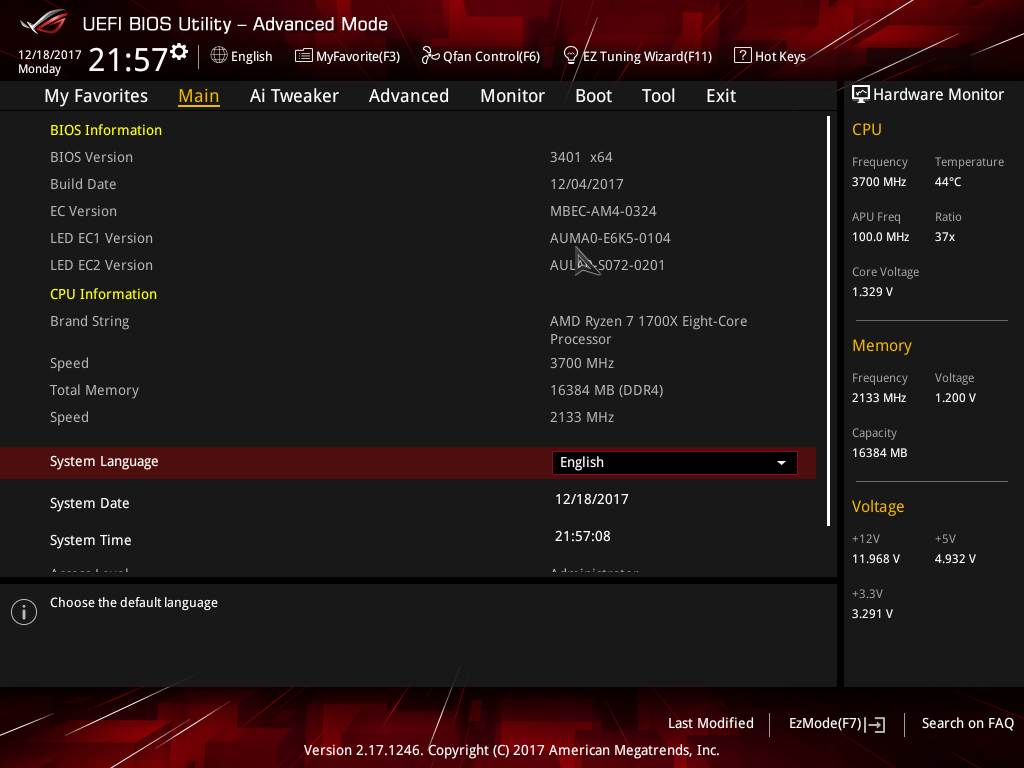Click the BIOS Version row label
This screenshot has height=768, width=1024.
(x=91, y=157)
